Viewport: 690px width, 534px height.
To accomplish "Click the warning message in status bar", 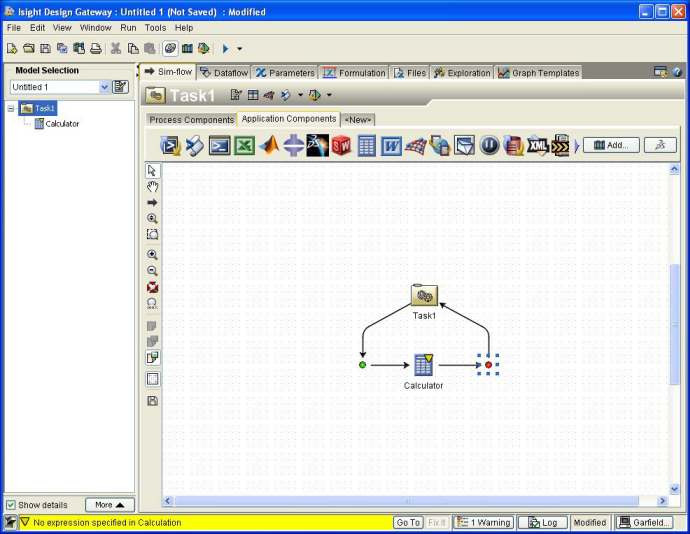I will point(107,523).
